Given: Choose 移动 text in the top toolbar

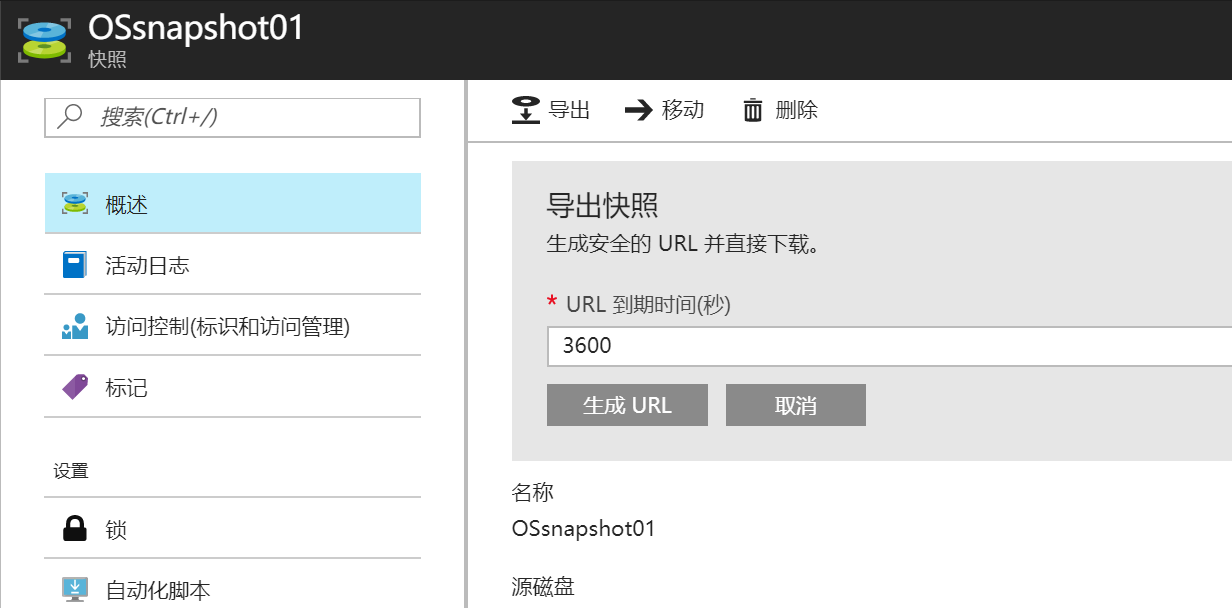Looking at the screenshot, I should (x=683, y=110).
